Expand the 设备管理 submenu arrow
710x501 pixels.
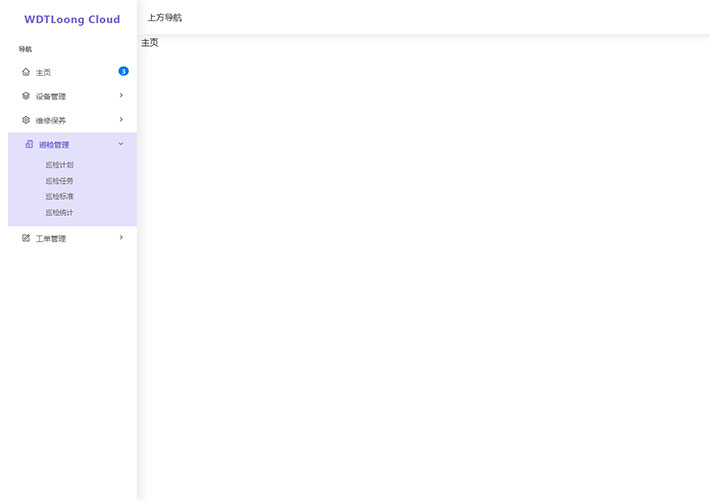coord(121,95)
